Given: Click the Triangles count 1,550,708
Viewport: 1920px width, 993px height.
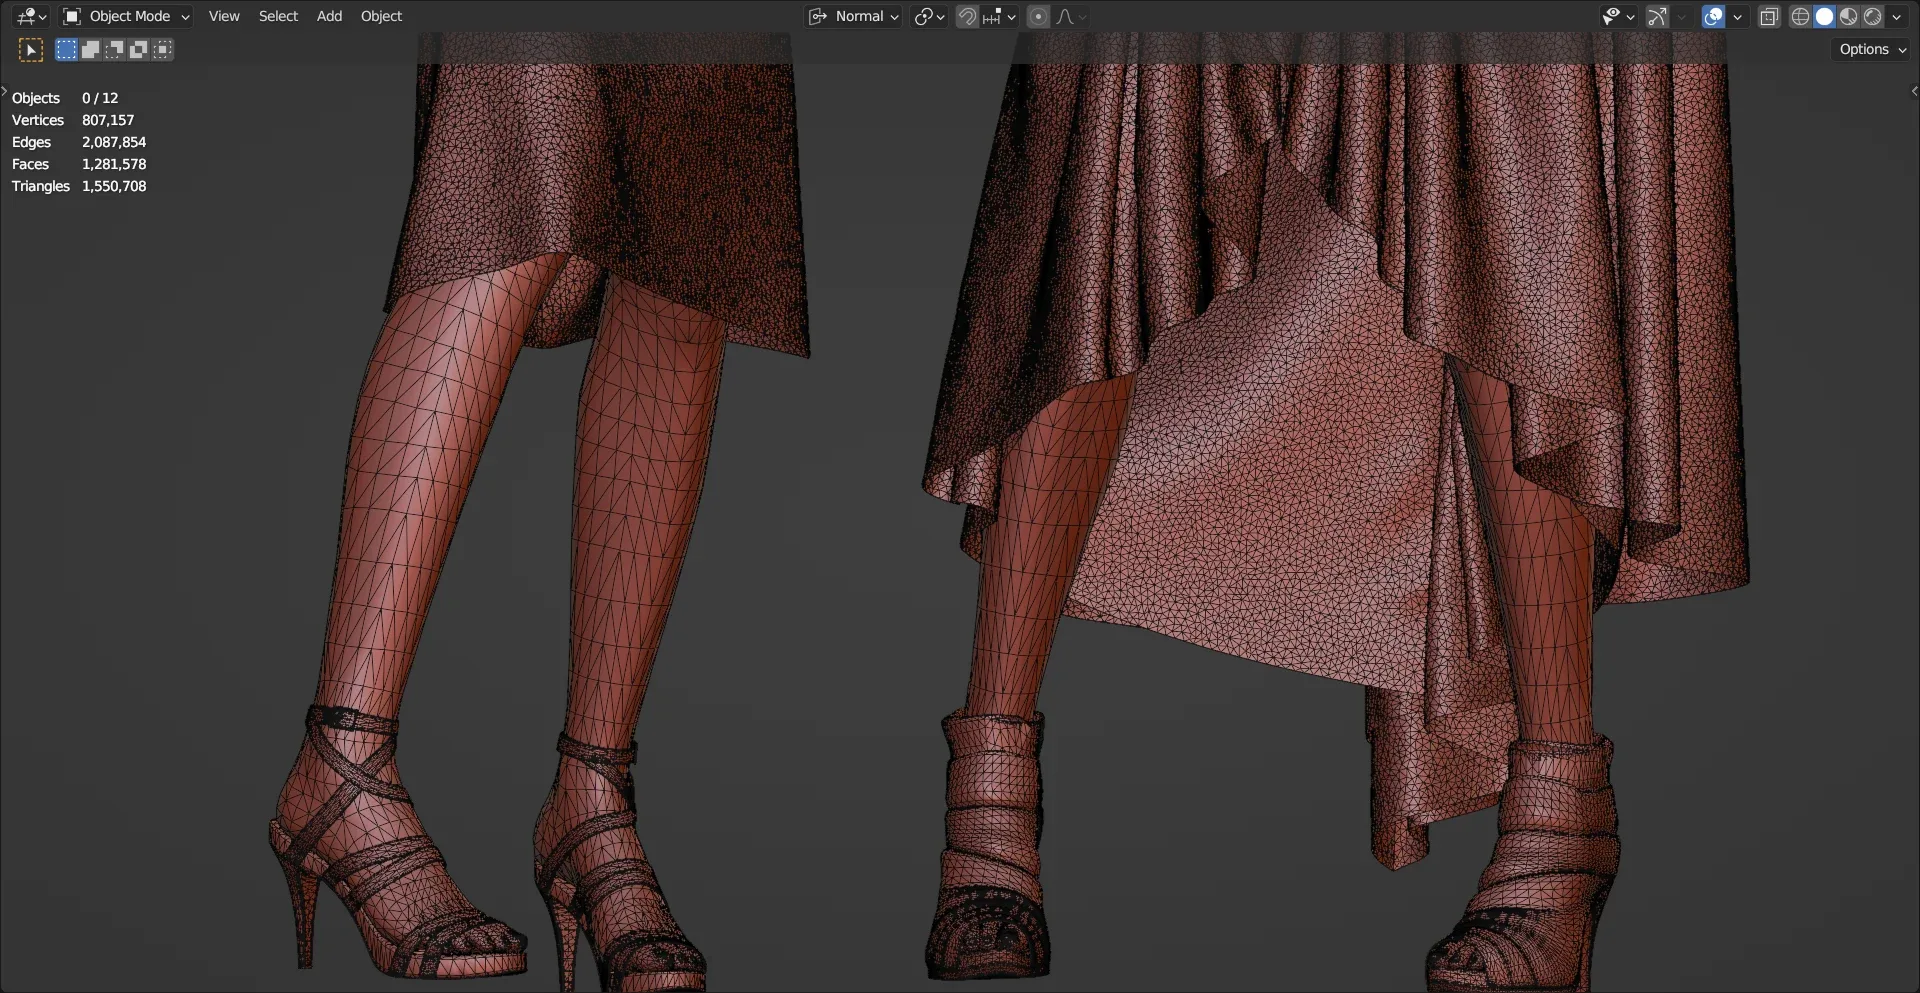Looking at the screenshot, I should (114, 186).
